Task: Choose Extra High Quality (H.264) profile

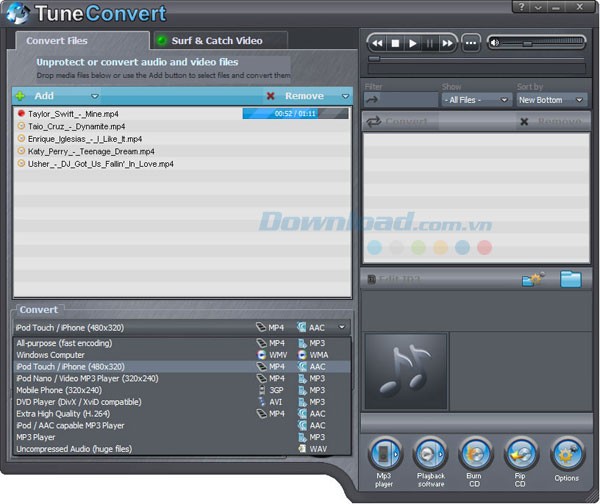Action: tap(182, 414)
